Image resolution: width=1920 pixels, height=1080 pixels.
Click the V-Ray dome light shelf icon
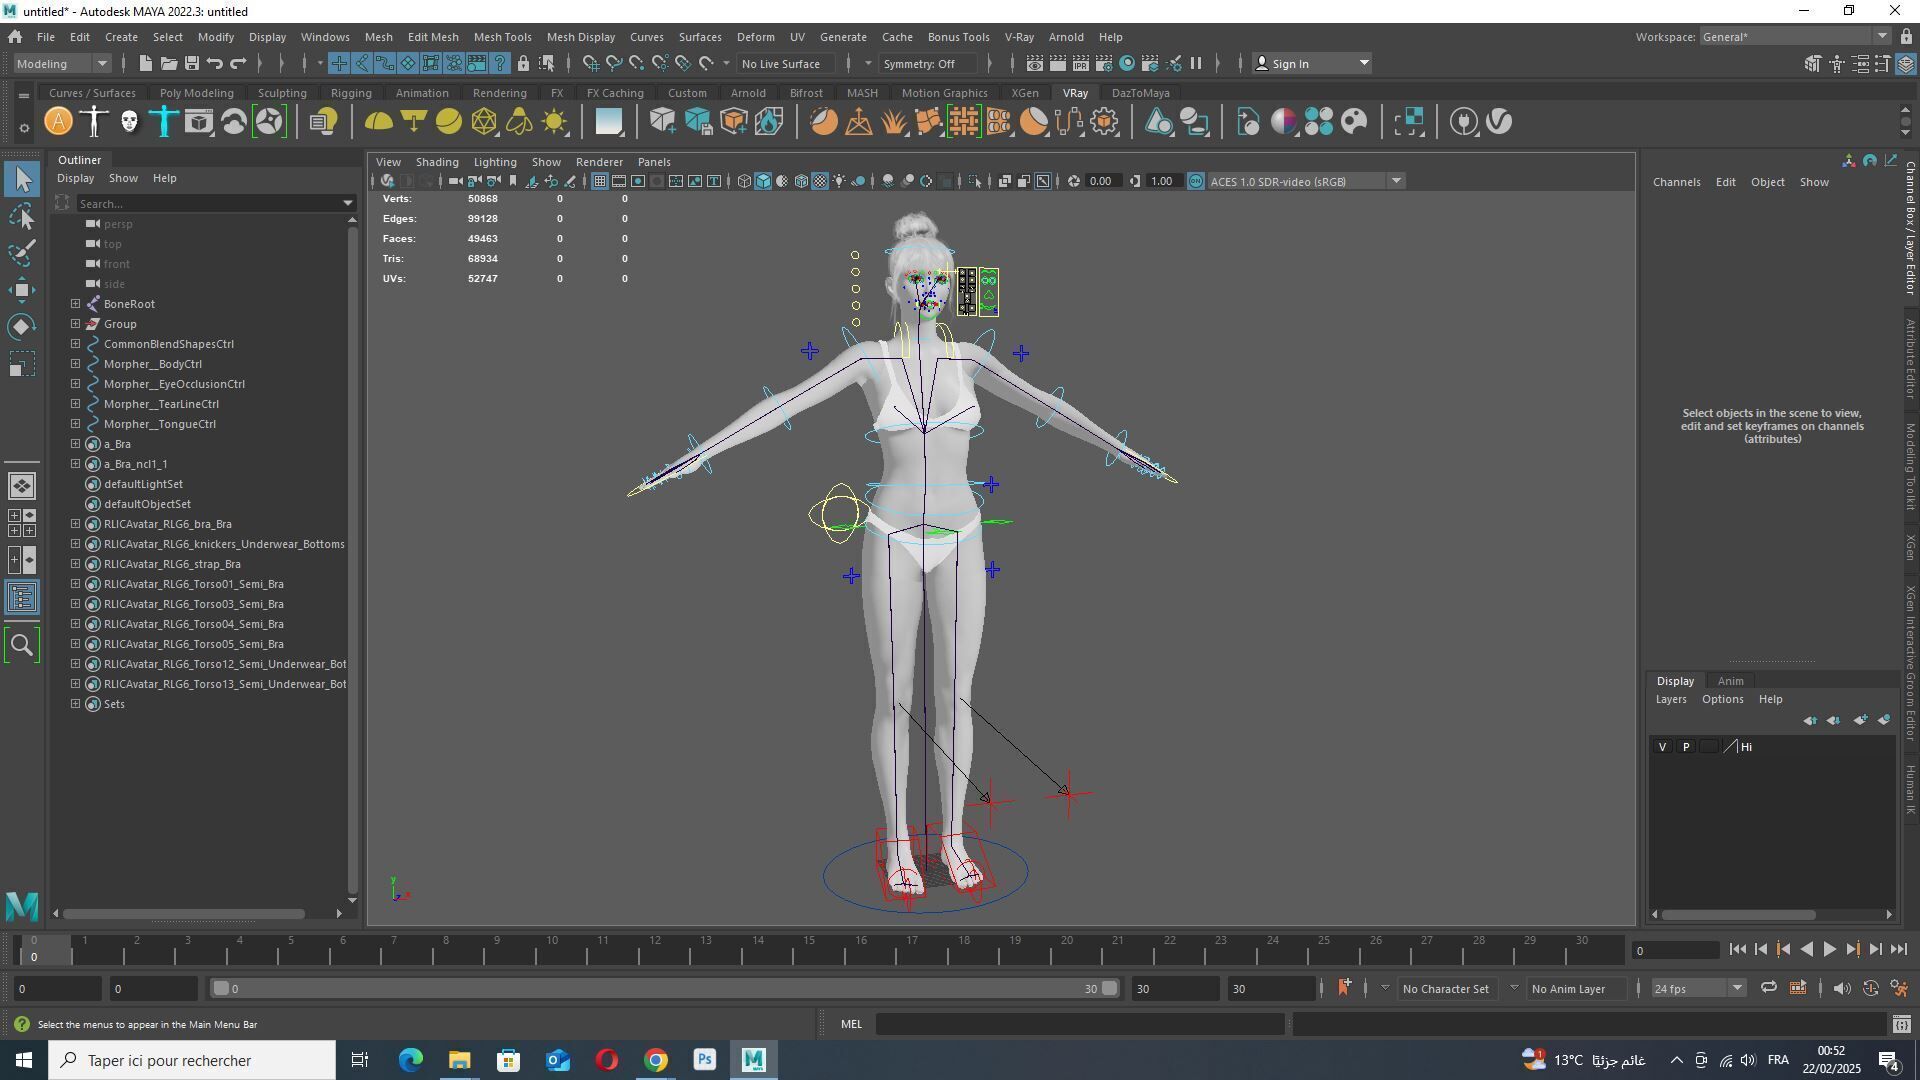coord(379,122)
